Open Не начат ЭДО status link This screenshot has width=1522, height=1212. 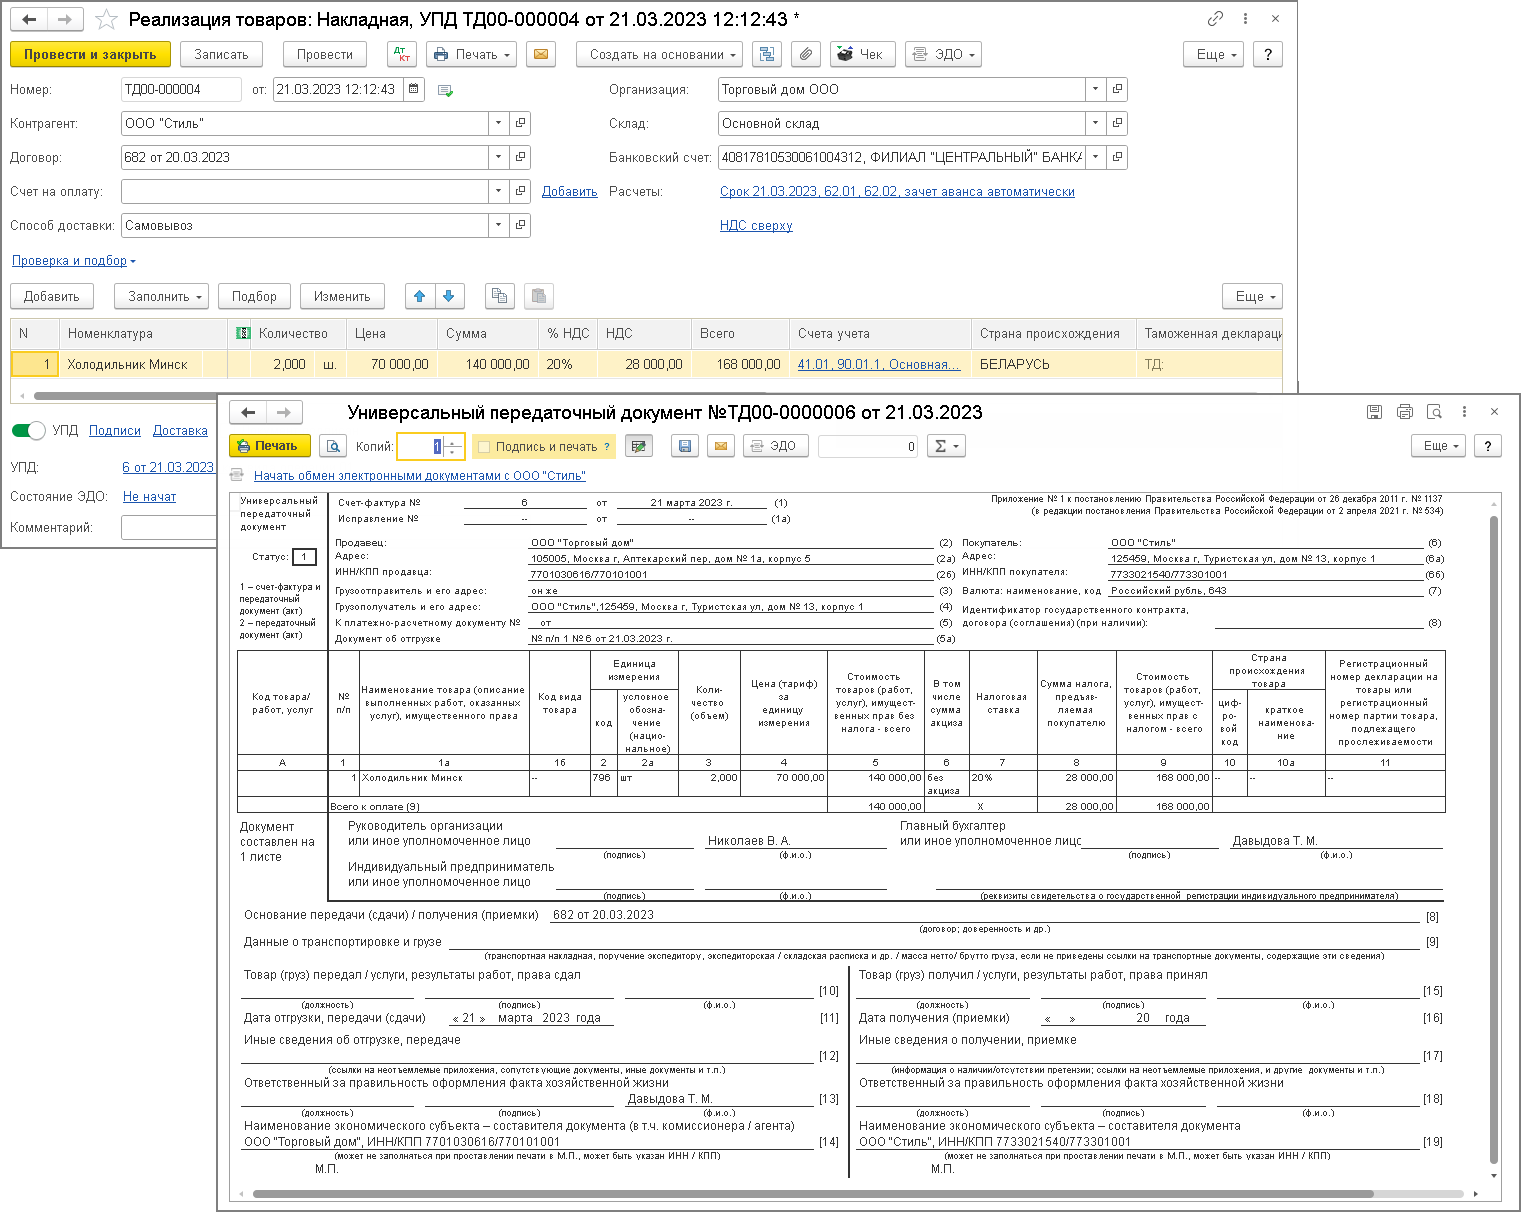click(149, 496)
